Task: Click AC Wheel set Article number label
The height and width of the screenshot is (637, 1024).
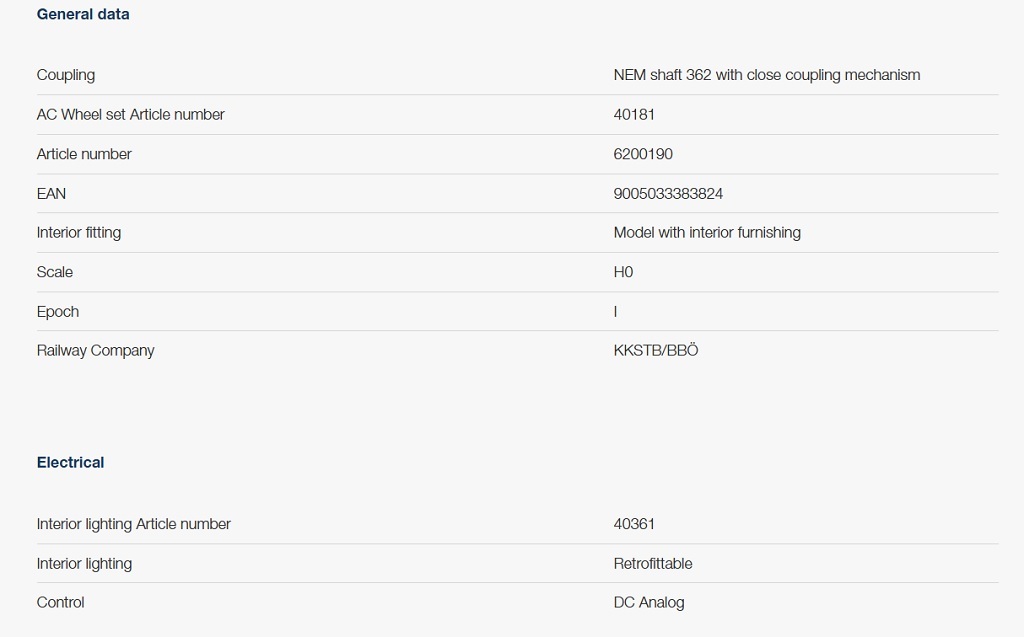Action: coord(131,114)
